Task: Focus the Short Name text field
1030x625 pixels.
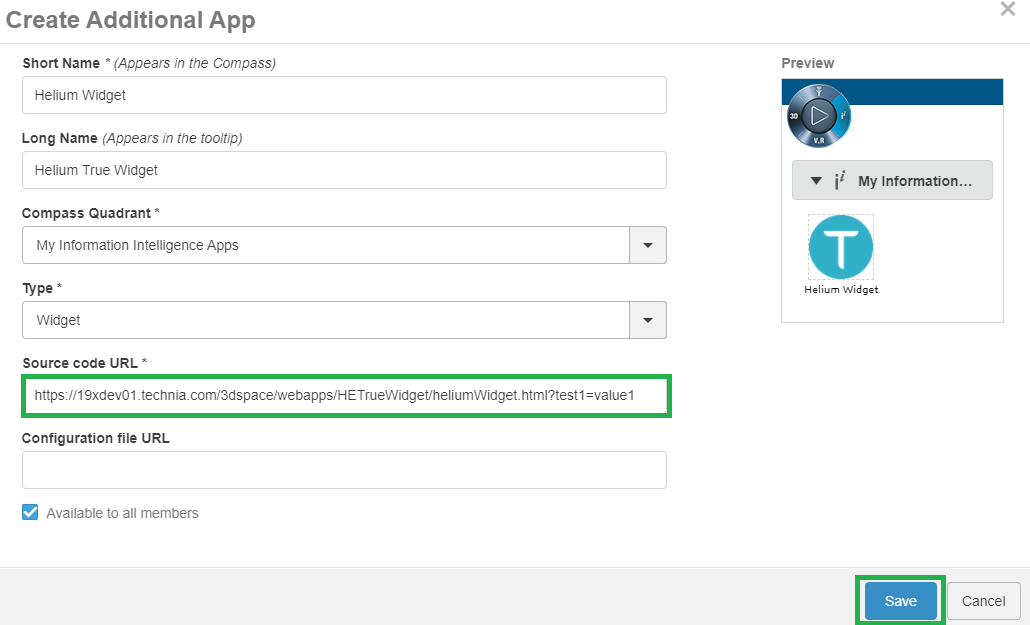Action: (344, 95)
